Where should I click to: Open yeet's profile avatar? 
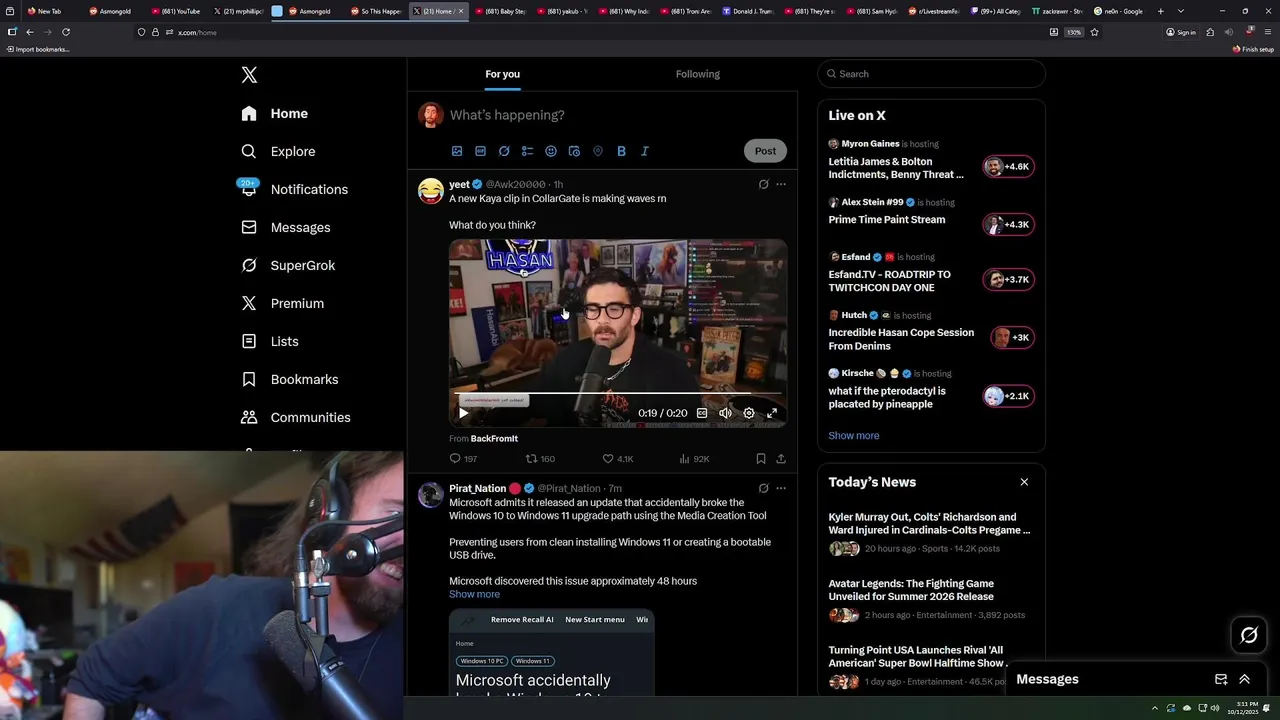[x=431, y=191]
